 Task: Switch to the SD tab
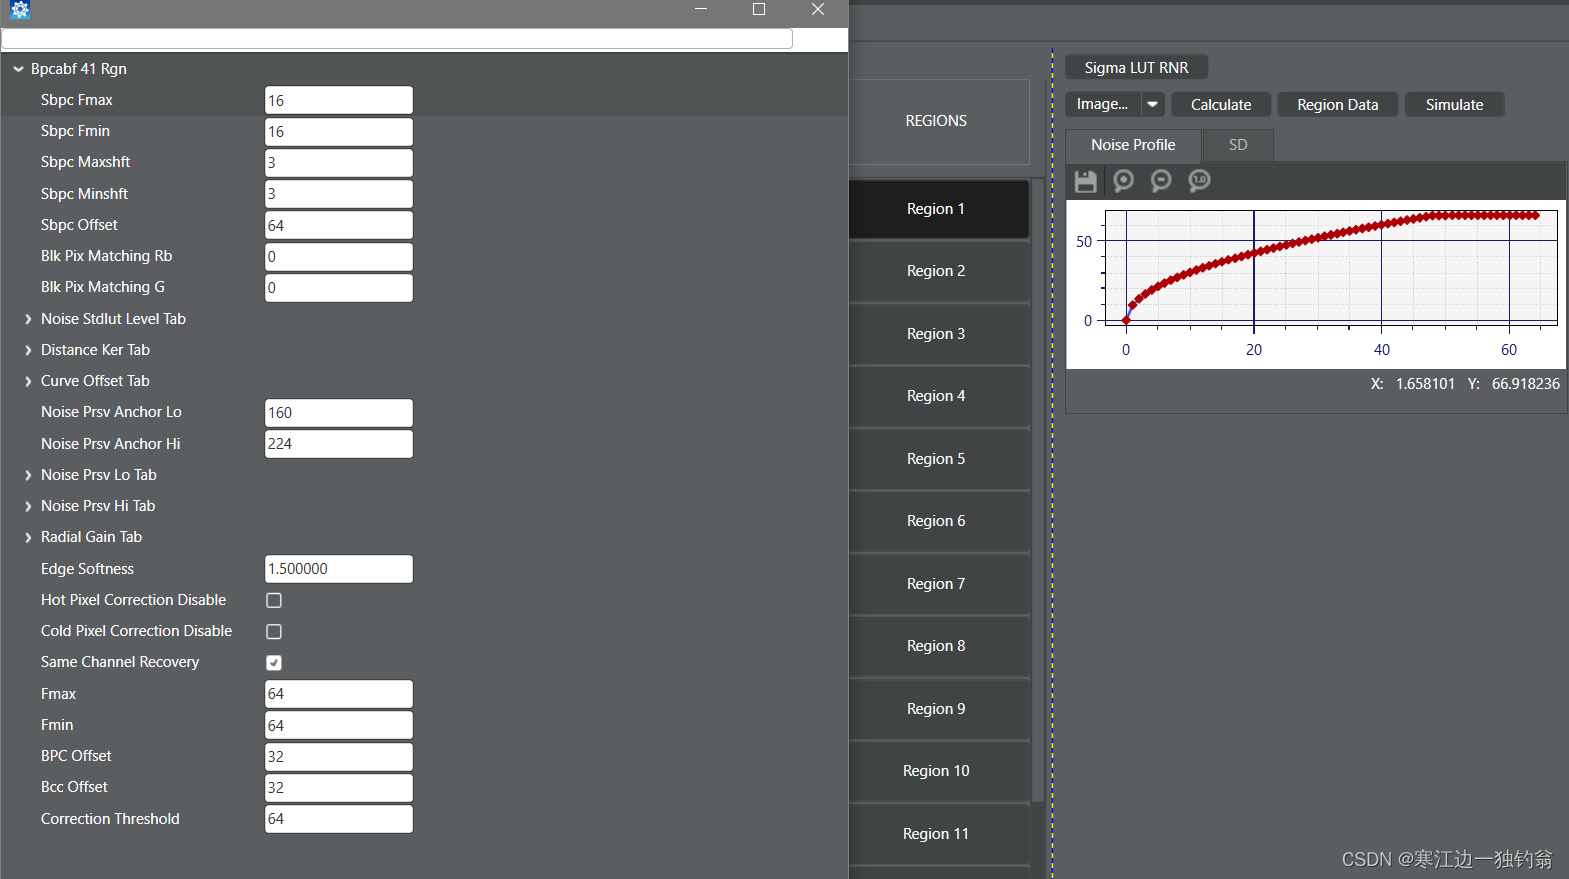(x=1238, y=145)
